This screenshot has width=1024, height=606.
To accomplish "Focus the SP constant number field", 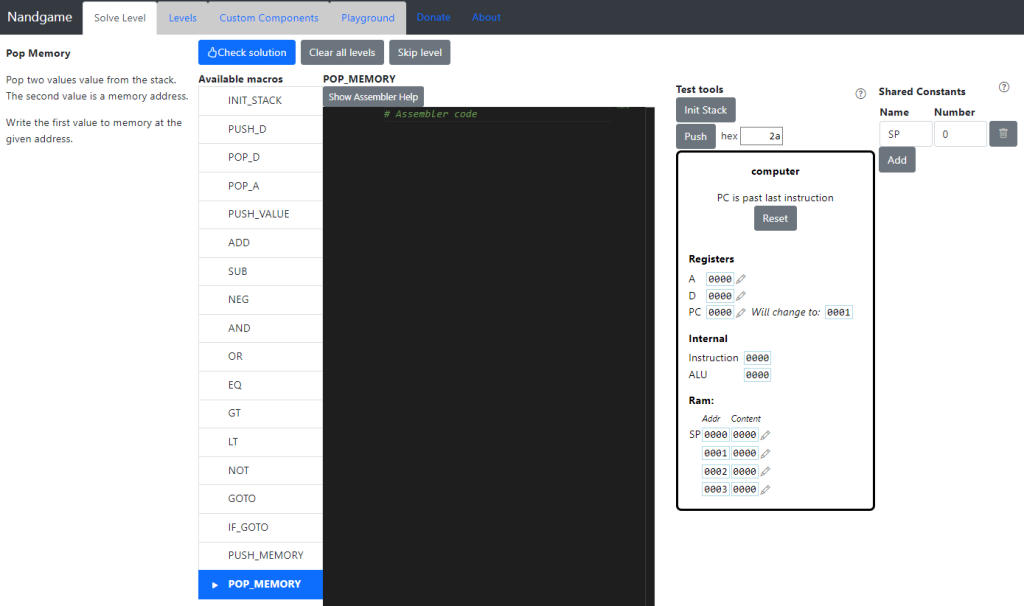I will [x=959, y=134].
